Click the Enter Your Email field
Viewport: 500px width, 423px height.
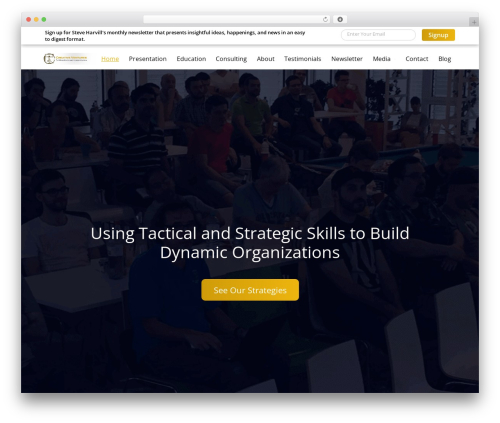pos(378,35)
